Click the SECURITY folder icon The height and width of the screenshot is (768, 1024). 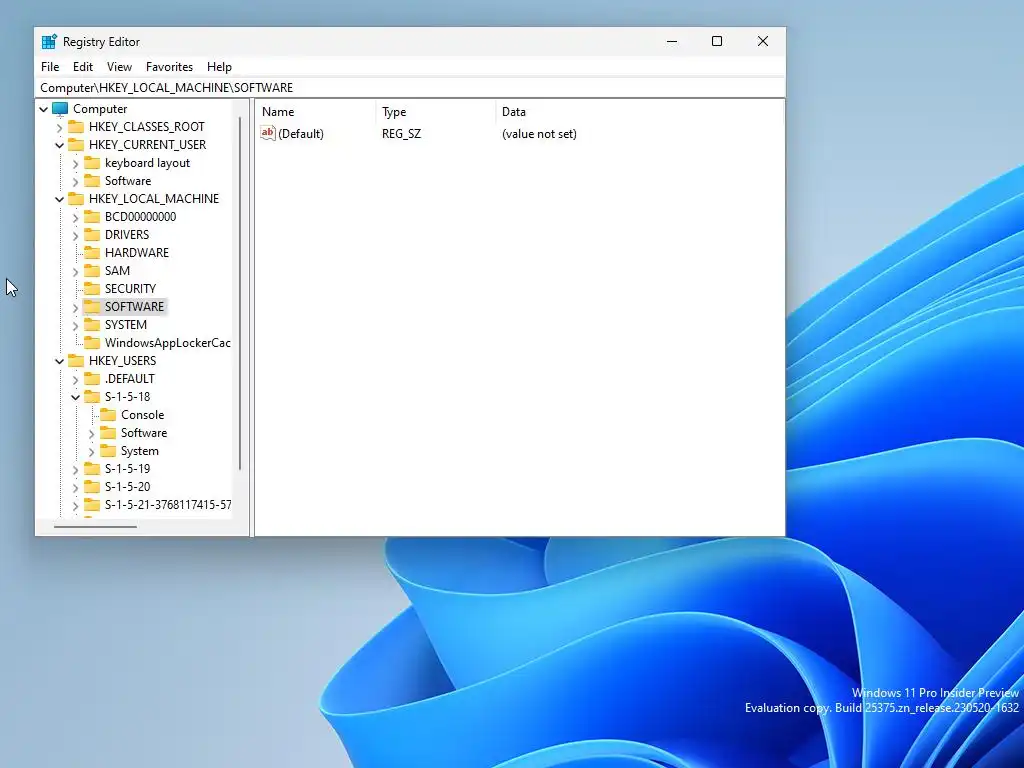click(92, 288)
